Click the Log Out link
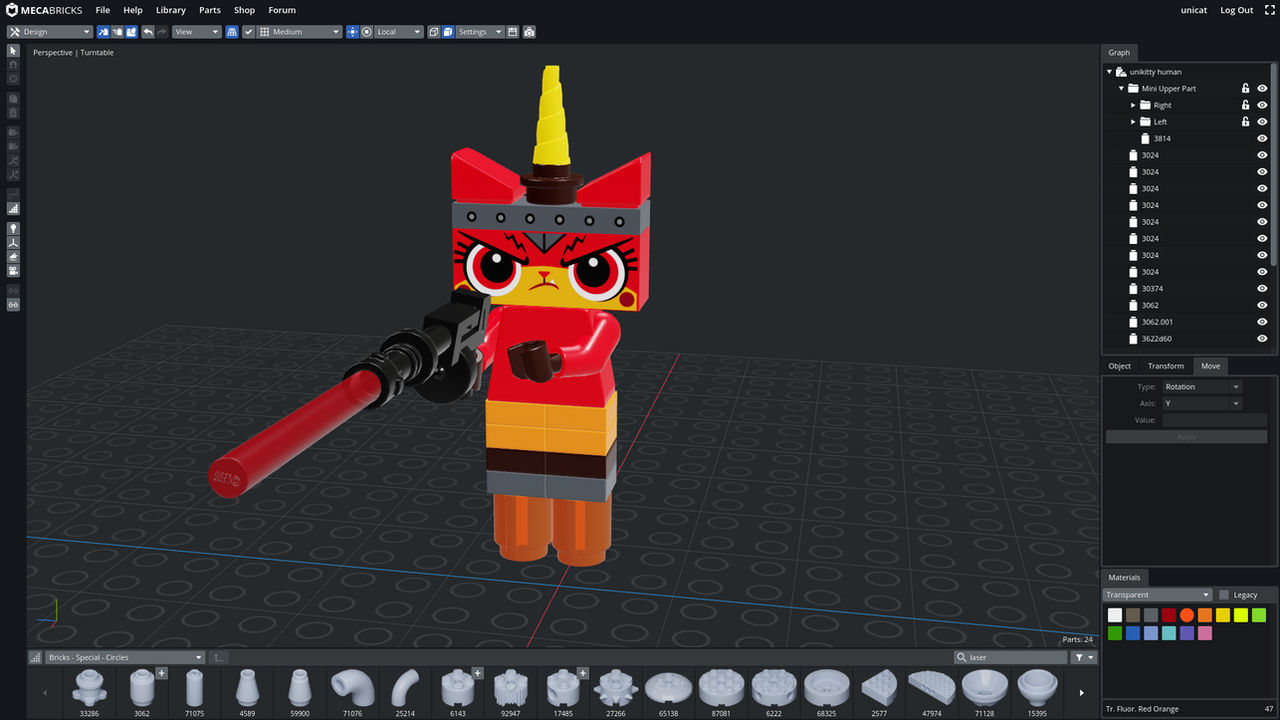The image size is (1280, 720). click(x=1236, y=10)
